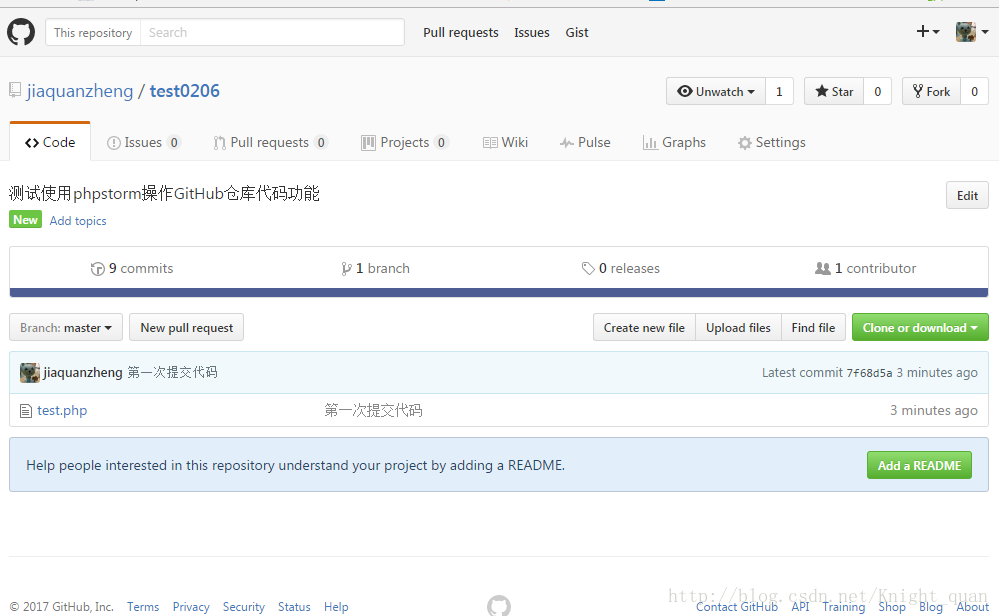Click the Issues link in top header
The width and height of the screenshot is (999, 616).
coord(531,32)
